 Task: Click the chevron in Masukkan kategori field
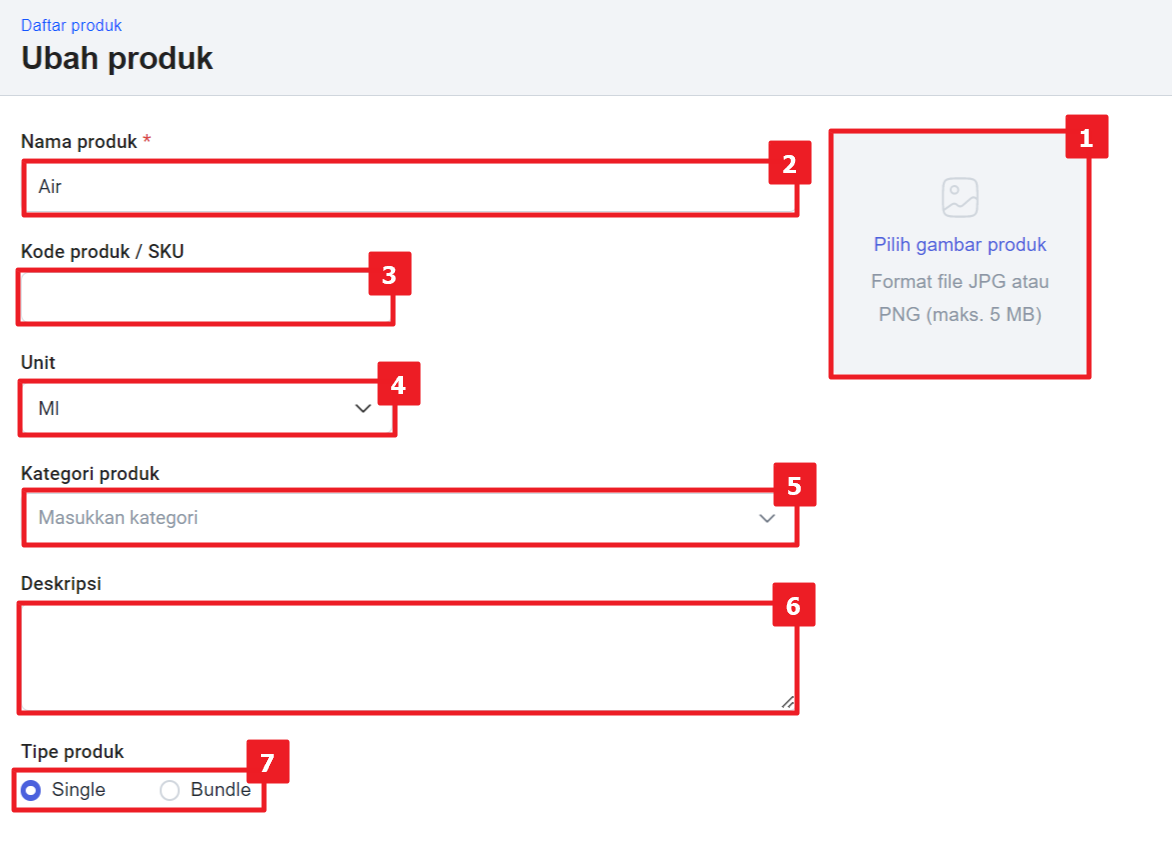coord(767,518)
